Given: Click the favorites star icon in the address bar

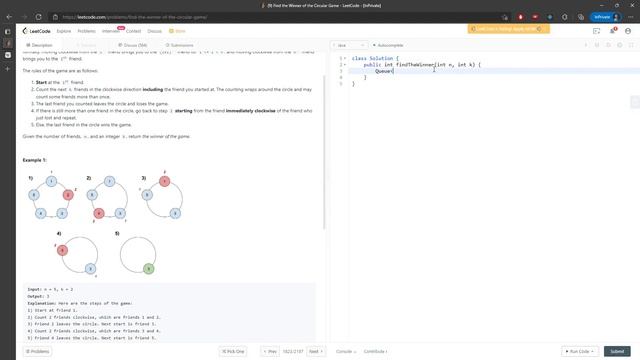Looking at the screenshot, I should [x=505, y=17].
